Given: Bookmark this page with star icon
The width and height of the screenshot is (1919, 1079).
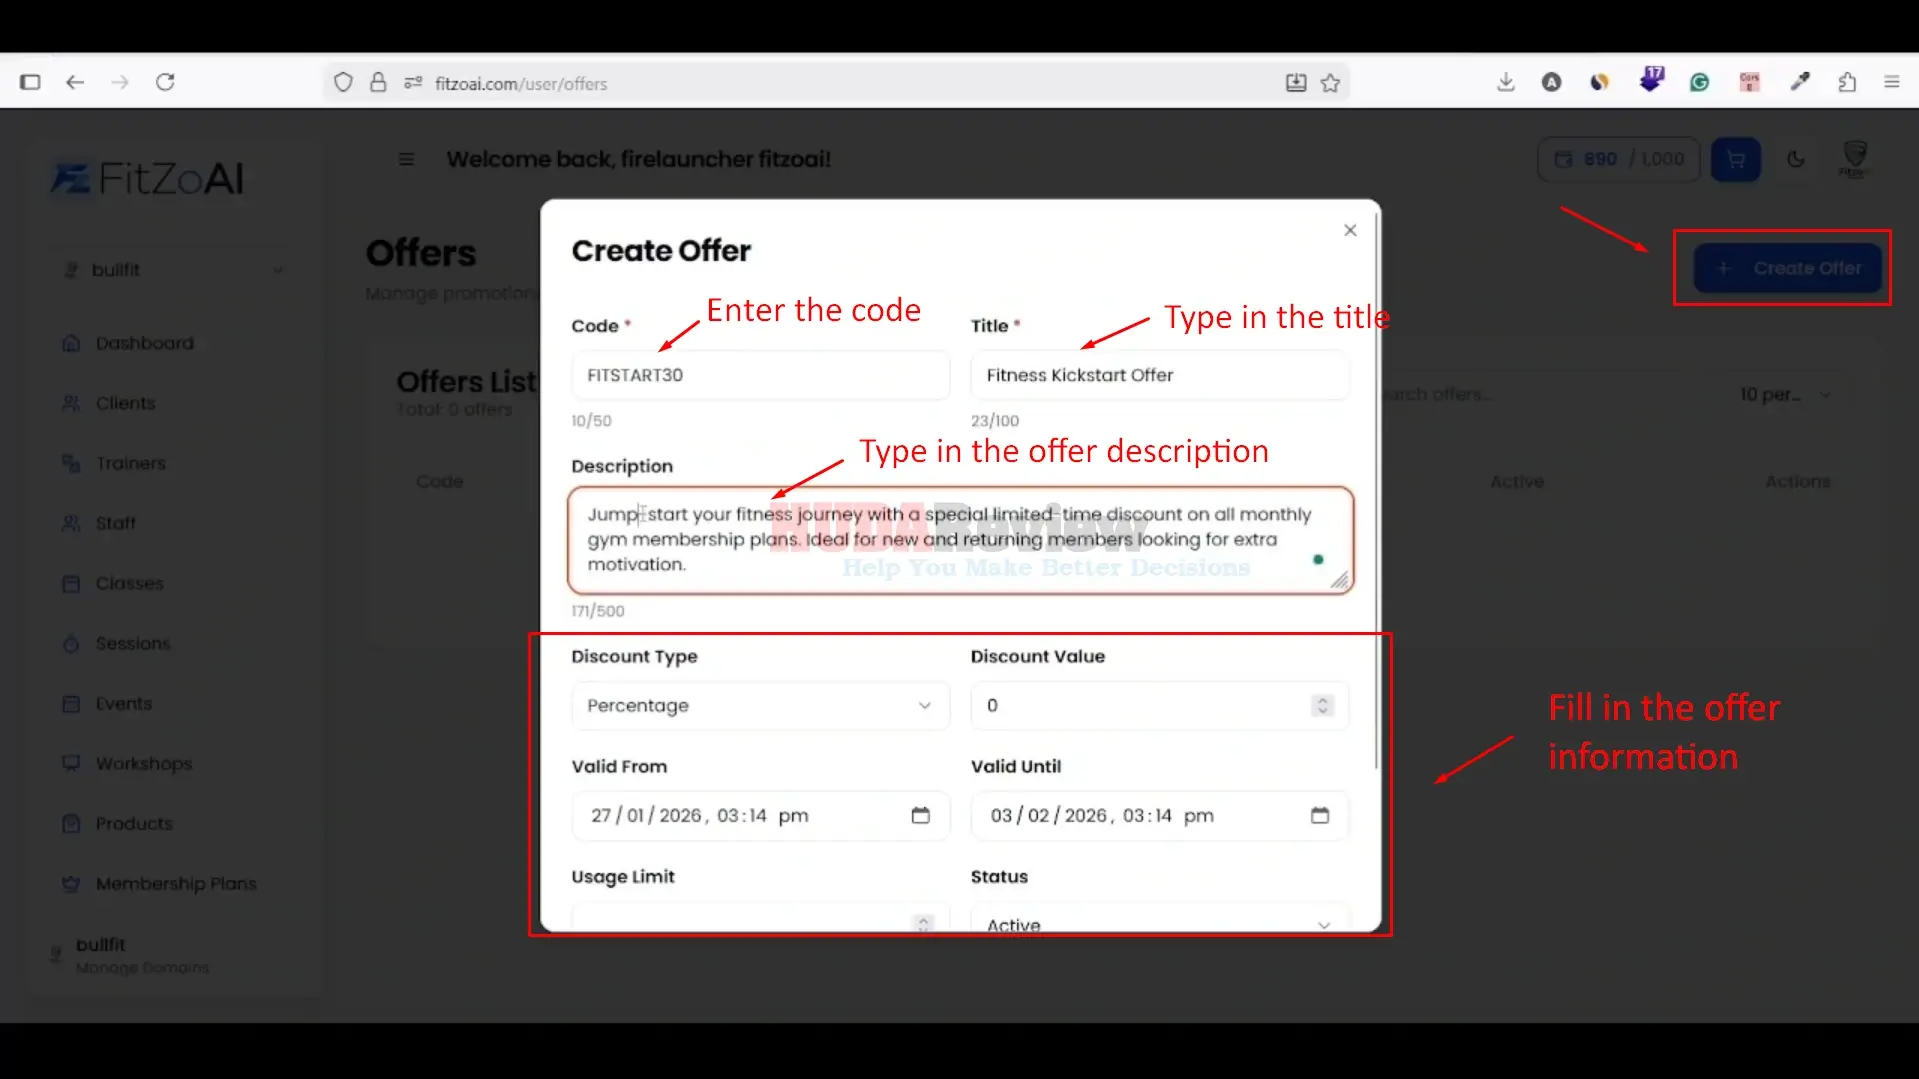Looking at the screenshot, I should point(1330,83).
